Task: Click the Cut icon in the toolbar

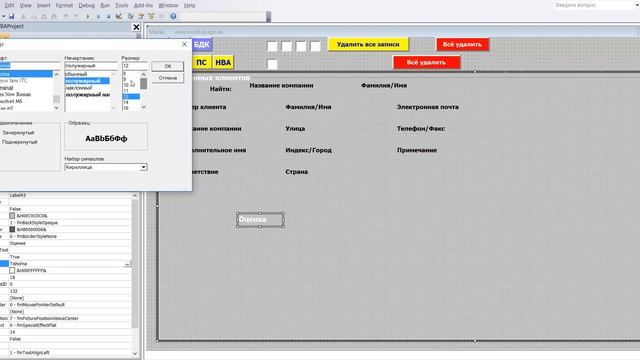Action: coord(23,16)
